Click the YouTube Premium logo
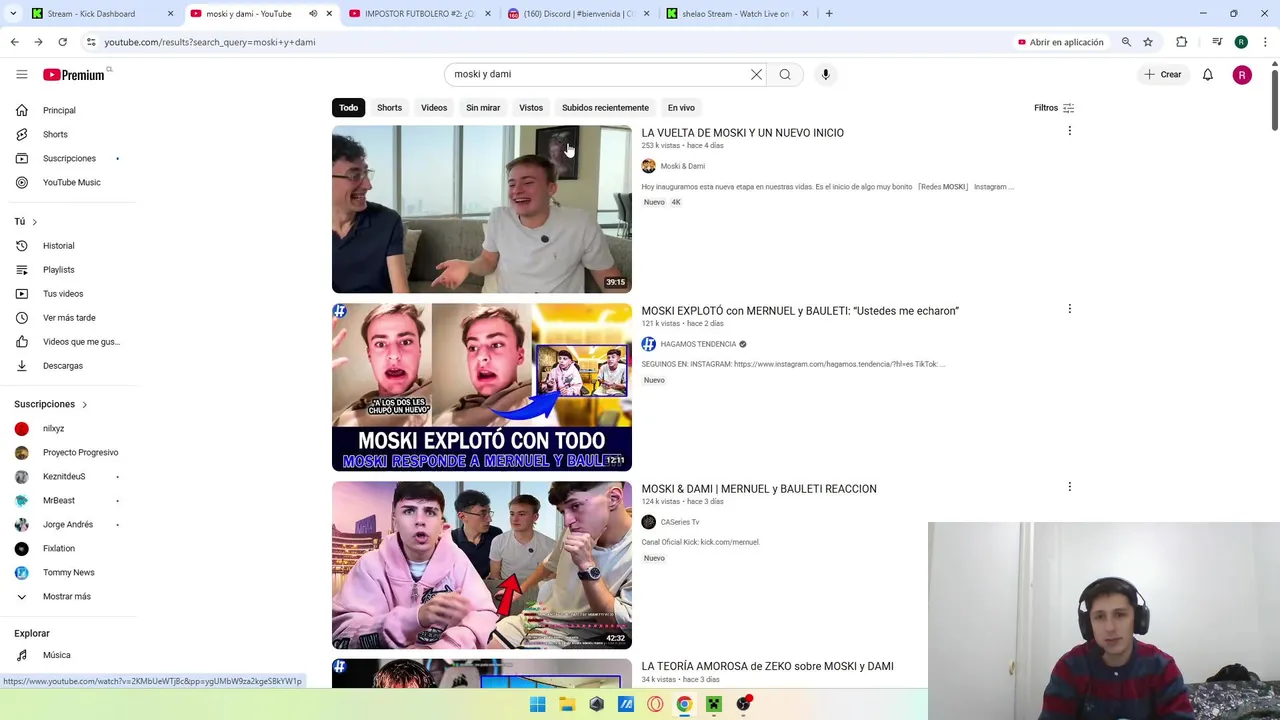1280x720 pixels. [74, 74]
